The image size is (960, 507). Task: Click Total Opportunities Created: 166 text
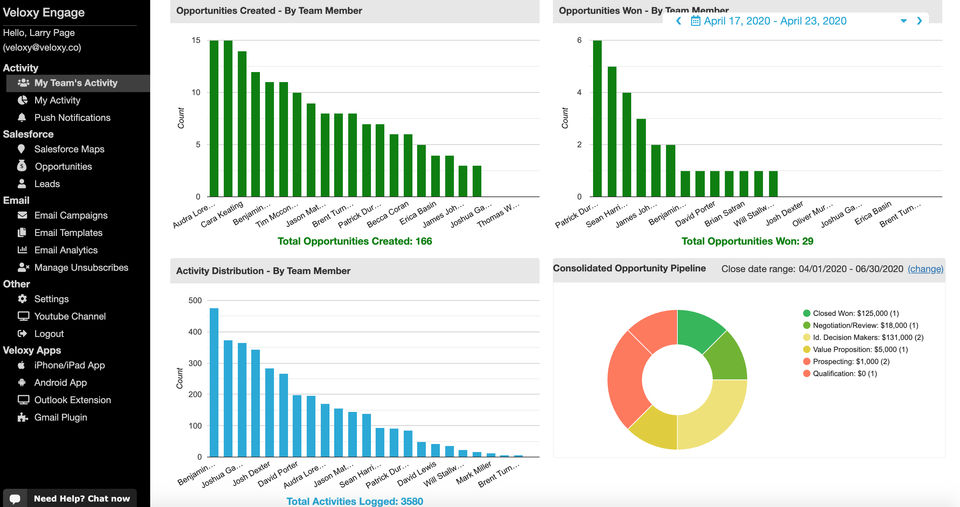click(354, 241)
